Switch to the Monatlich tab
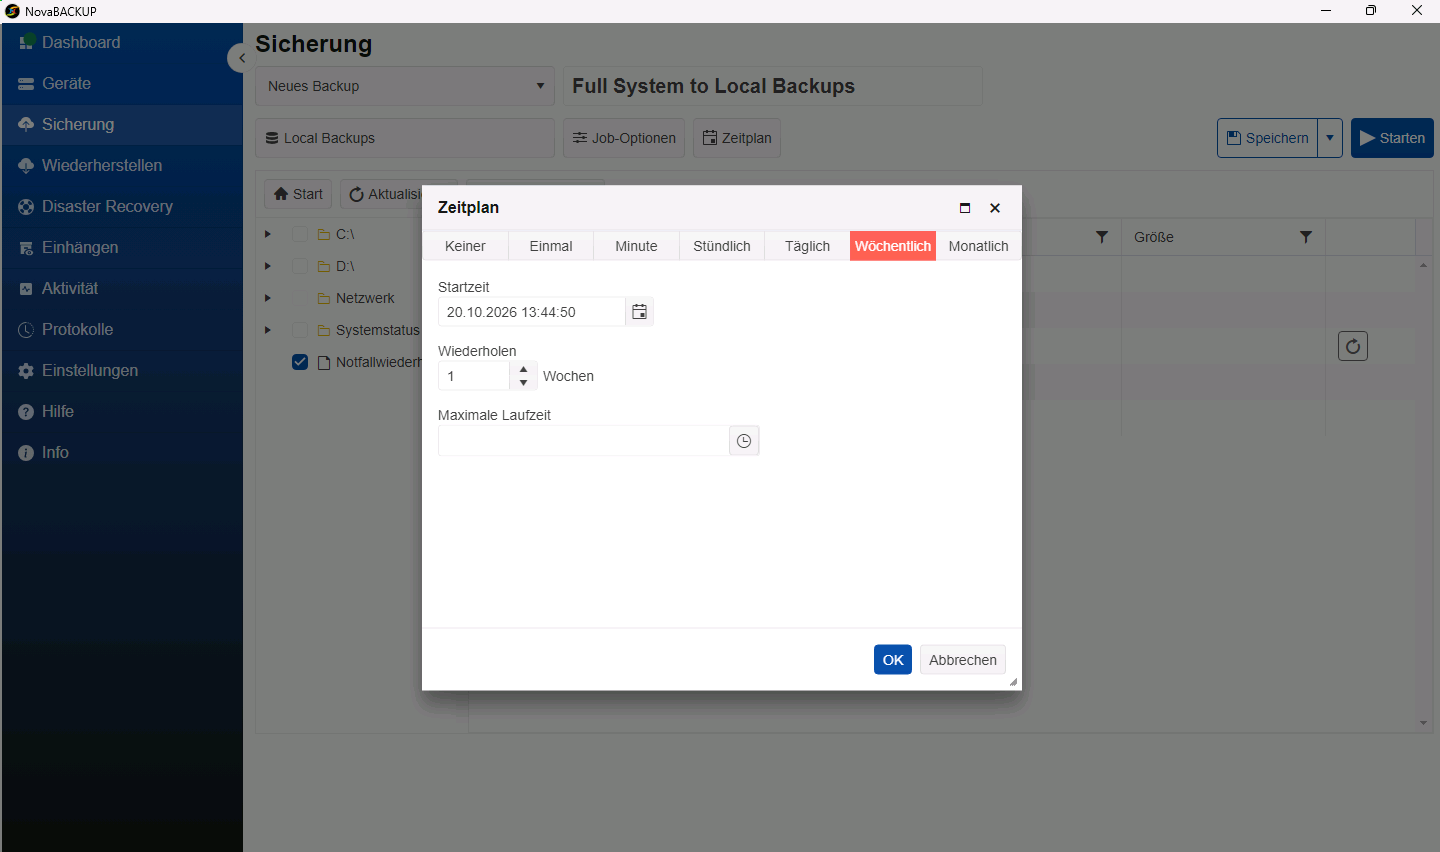 tap(979, 246)
